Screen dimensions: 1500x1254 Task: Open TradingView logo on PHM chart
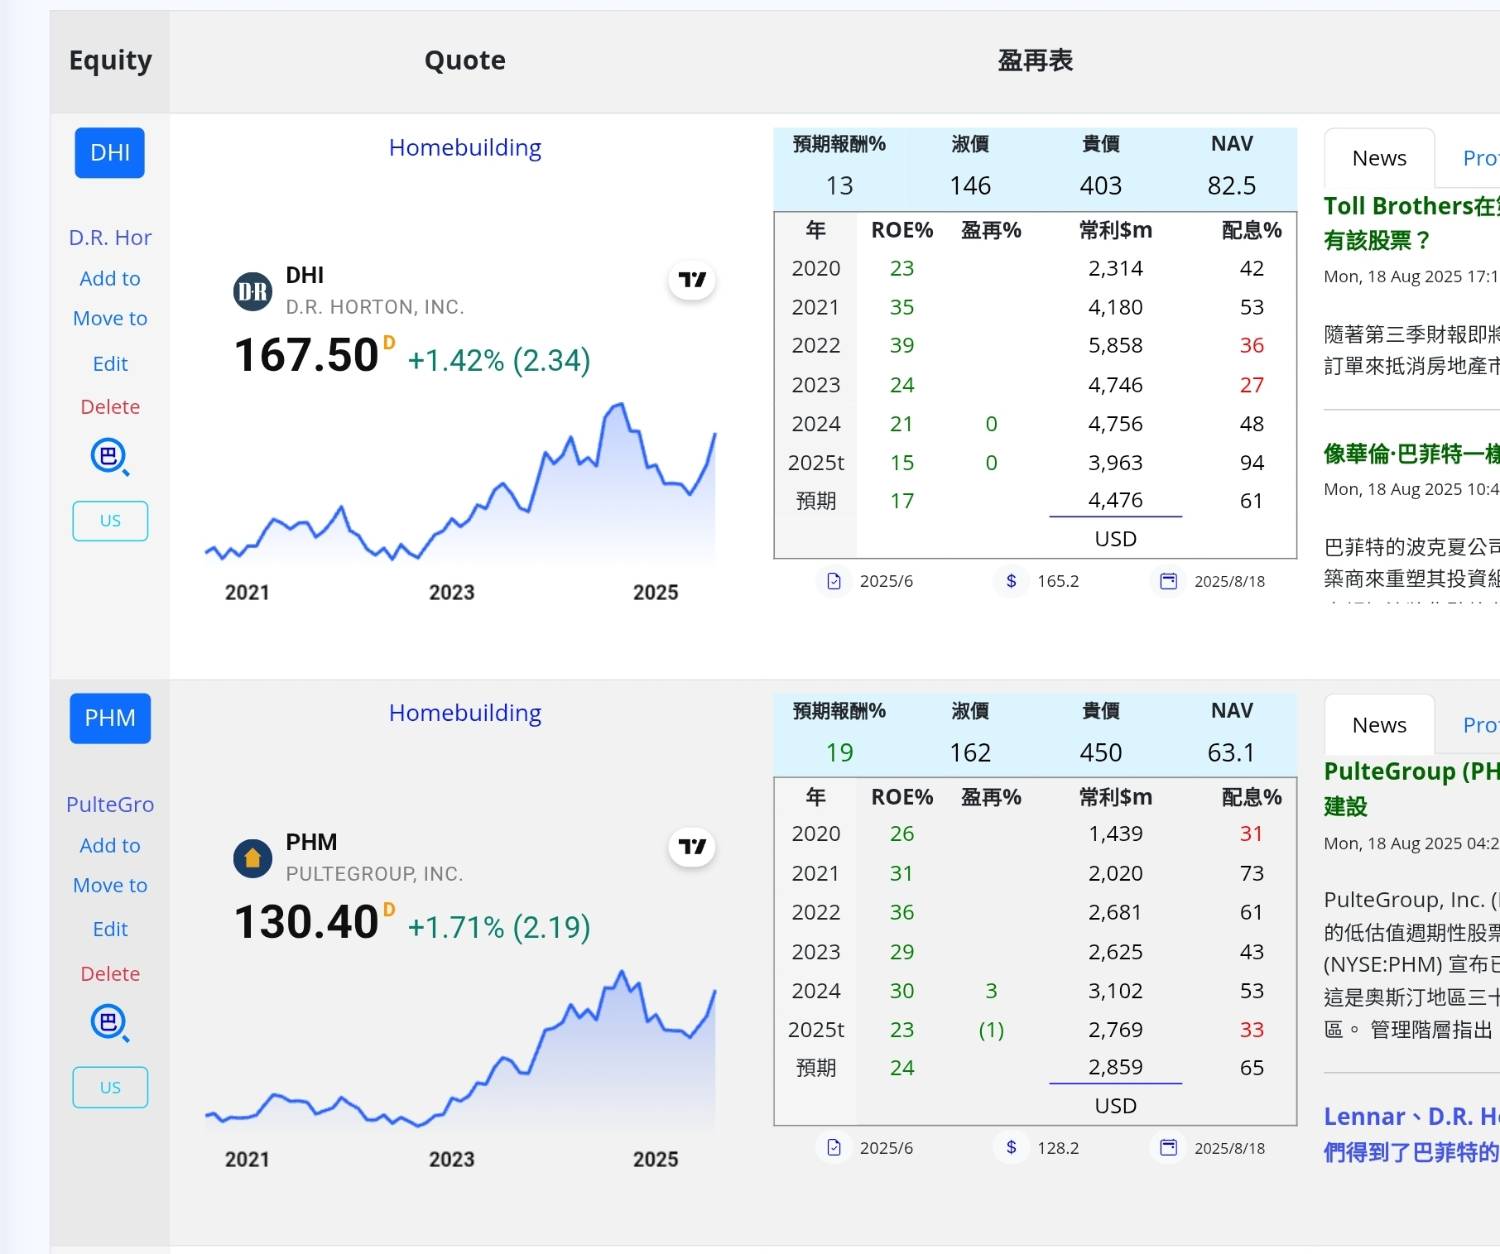point(692,847)
